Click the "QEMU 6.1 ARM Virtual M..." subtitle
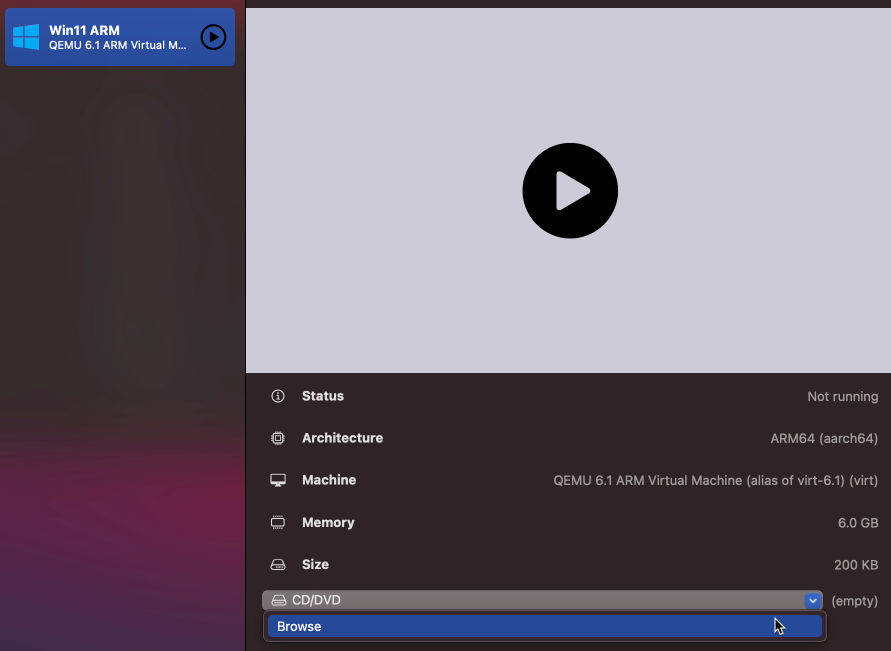 (x=118, y=45)
